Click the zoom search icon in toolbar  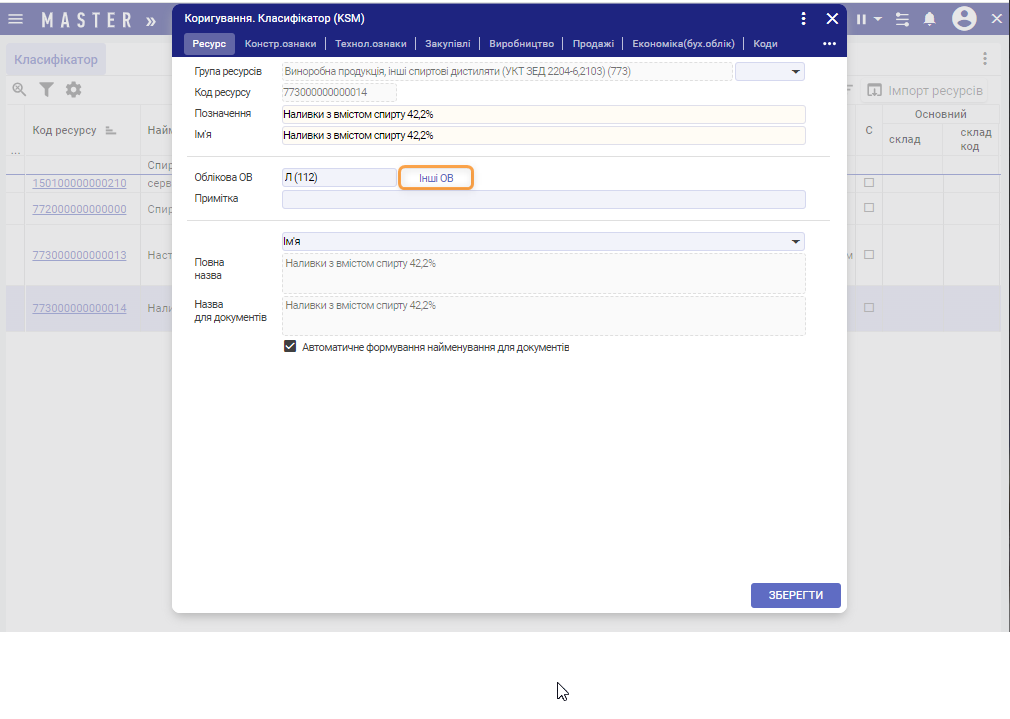point(19,90)
